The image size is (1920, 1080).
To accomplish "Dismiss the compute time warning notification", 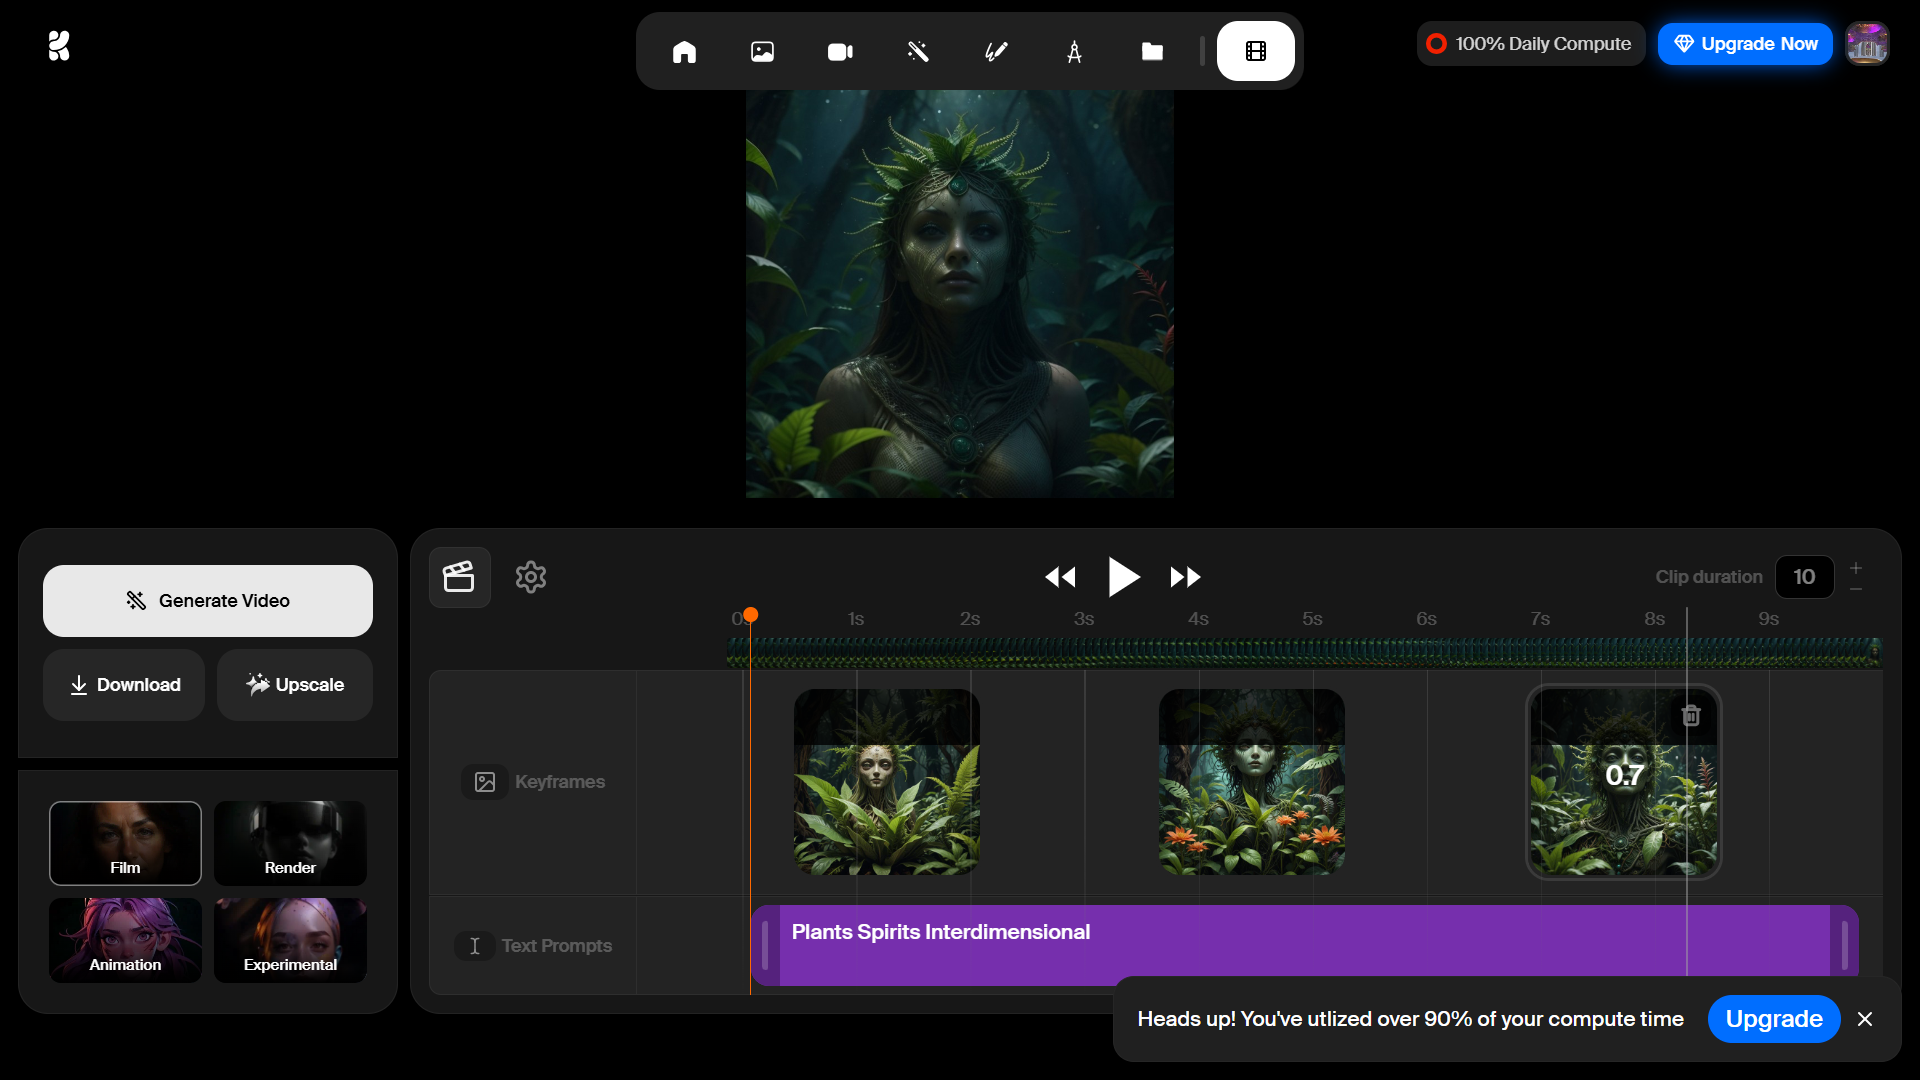I will point(1865,1019).
